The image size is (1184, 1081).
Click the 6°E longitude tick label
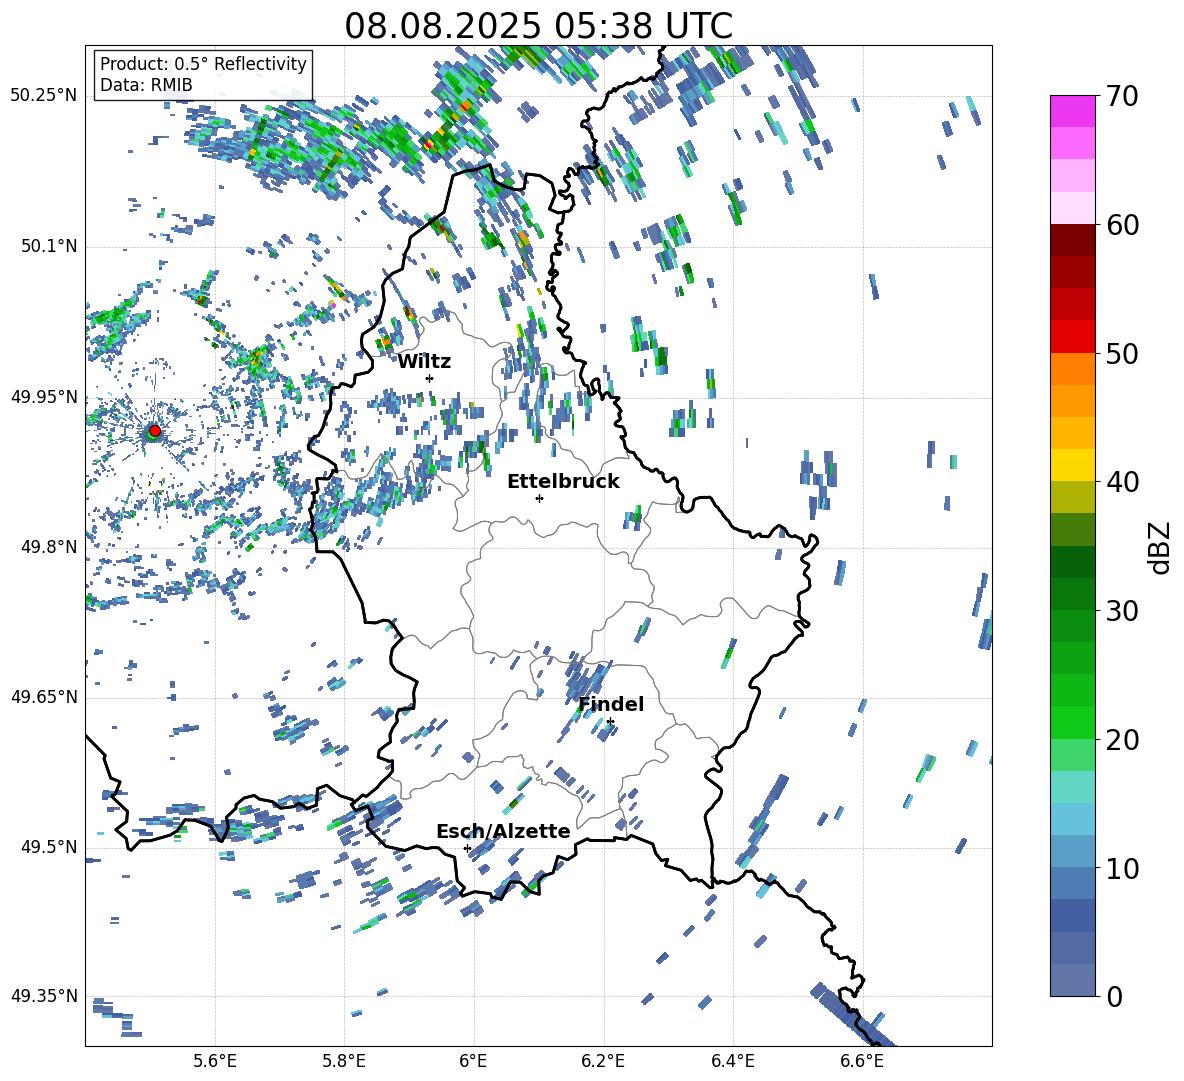coord(473,1061)
